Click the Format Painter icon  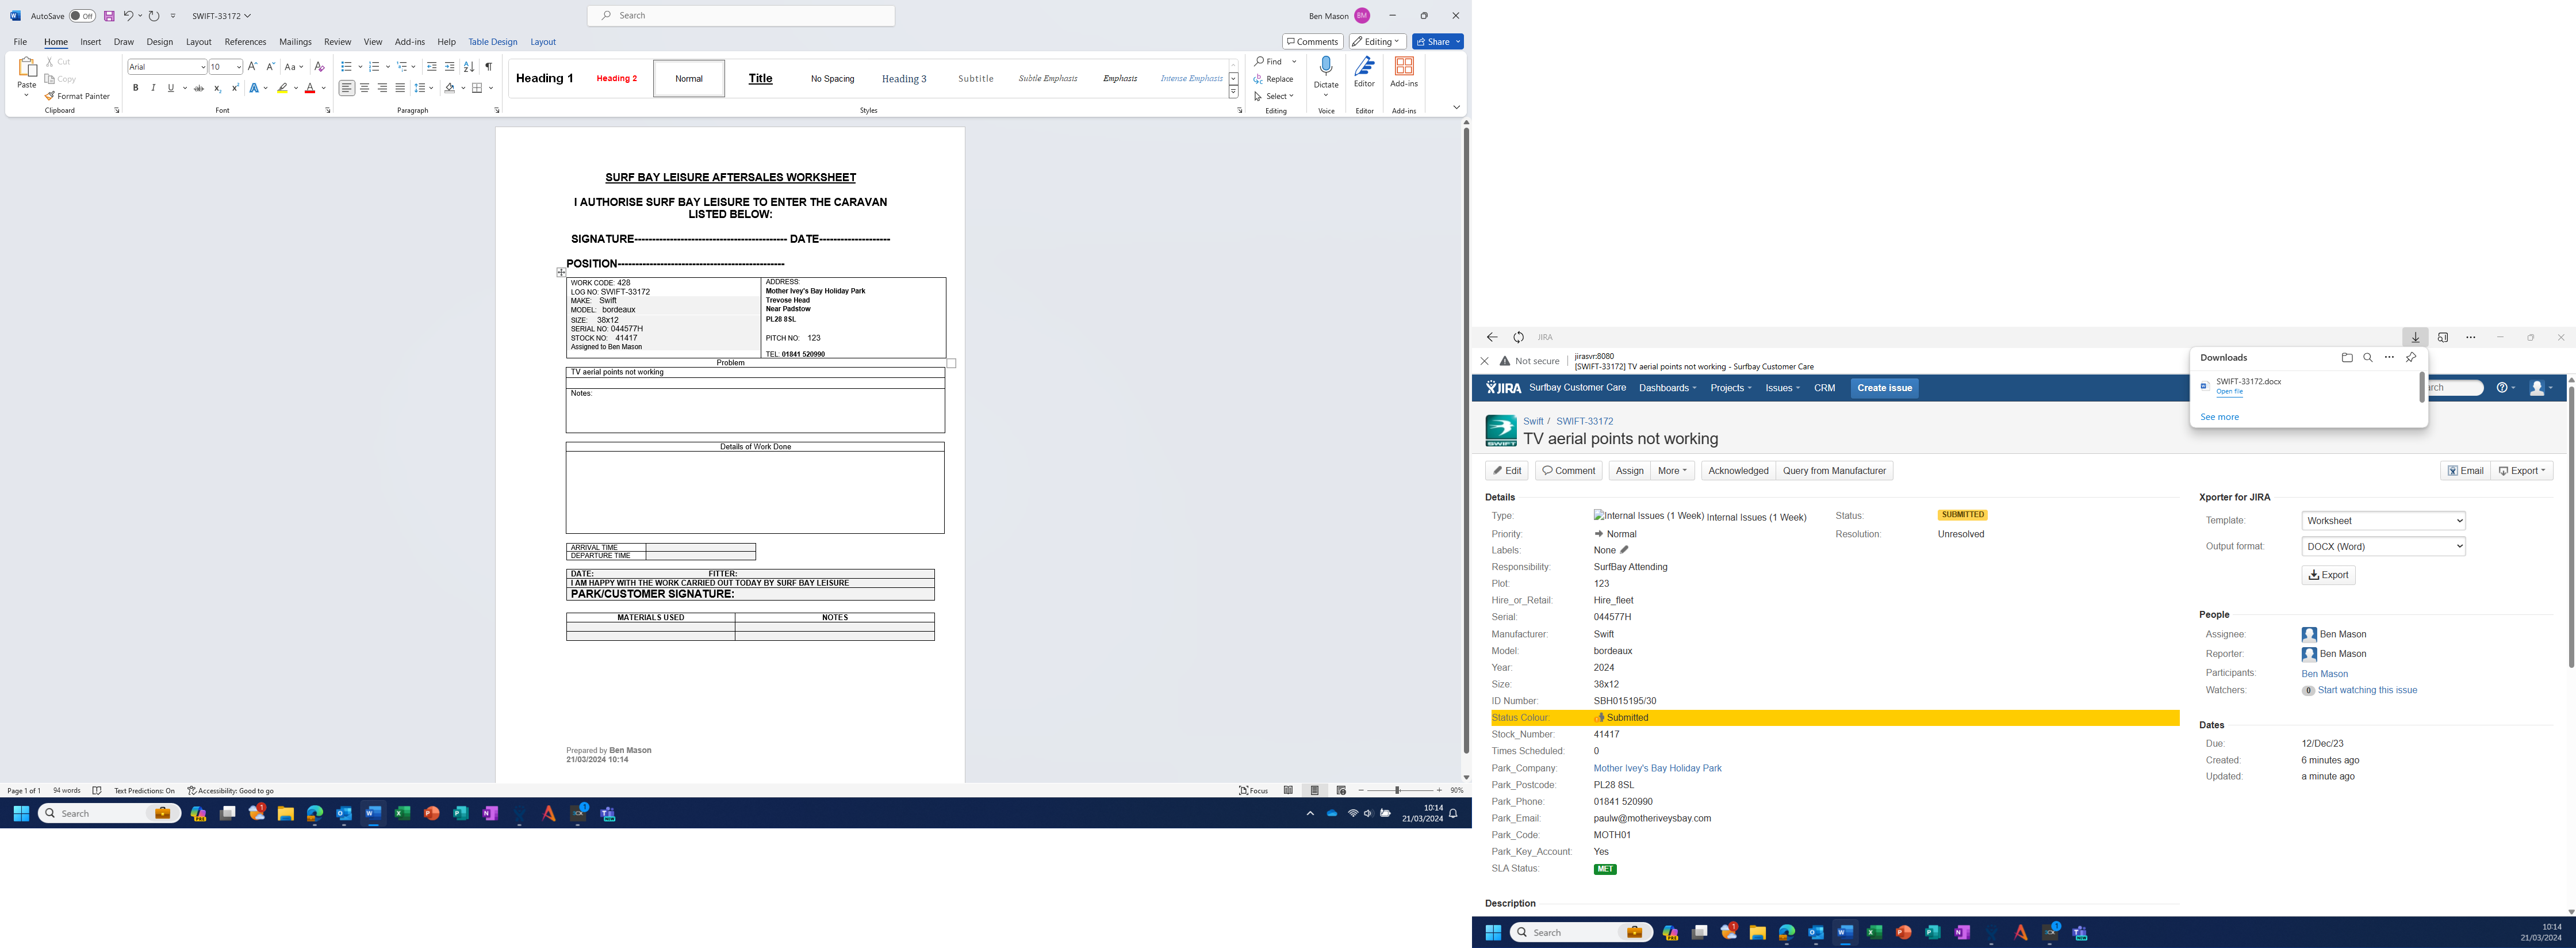(50, 96)
